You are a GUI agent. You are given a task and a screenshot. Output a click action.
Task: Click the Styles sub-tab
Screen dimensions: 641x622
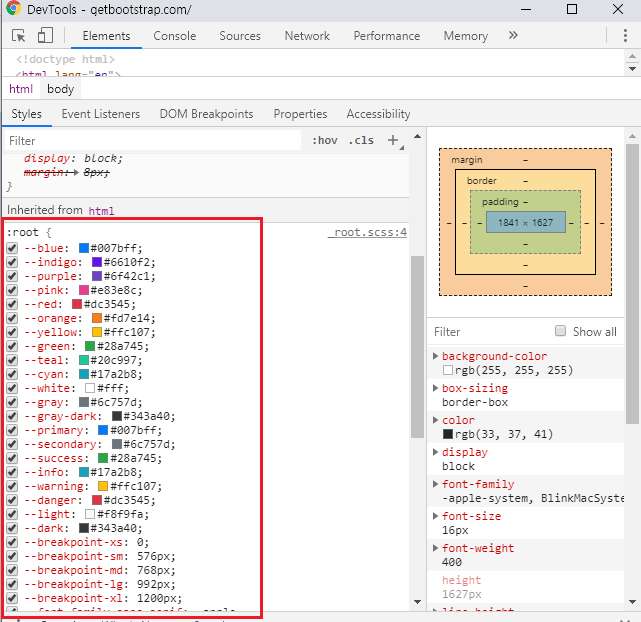coord(26,114)
